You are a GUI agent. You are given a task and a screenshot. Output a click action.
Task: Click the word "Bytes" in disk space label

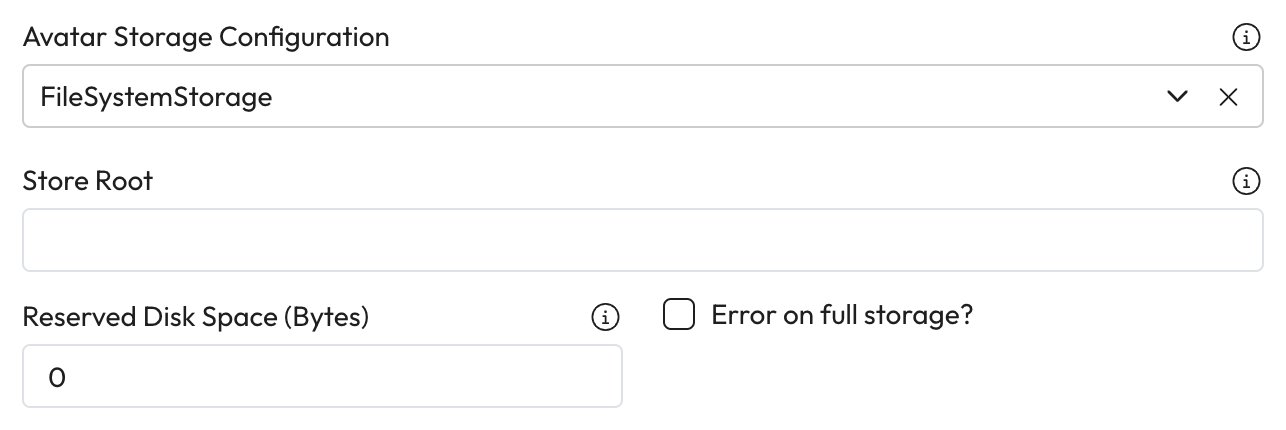pos(326,317)
